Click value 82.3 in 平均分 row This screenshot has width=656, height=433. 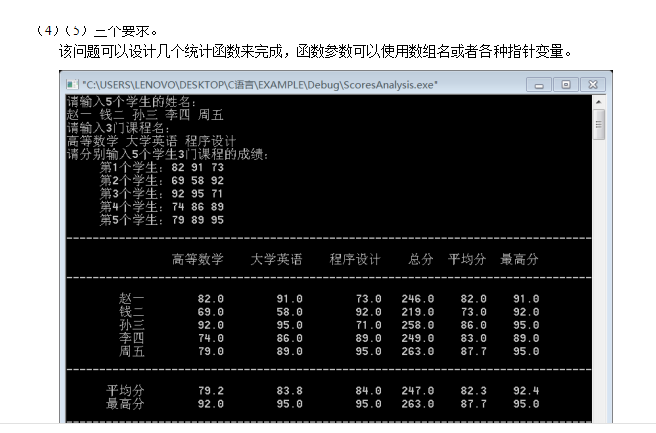pyautogui.click(x=473, y=391)
